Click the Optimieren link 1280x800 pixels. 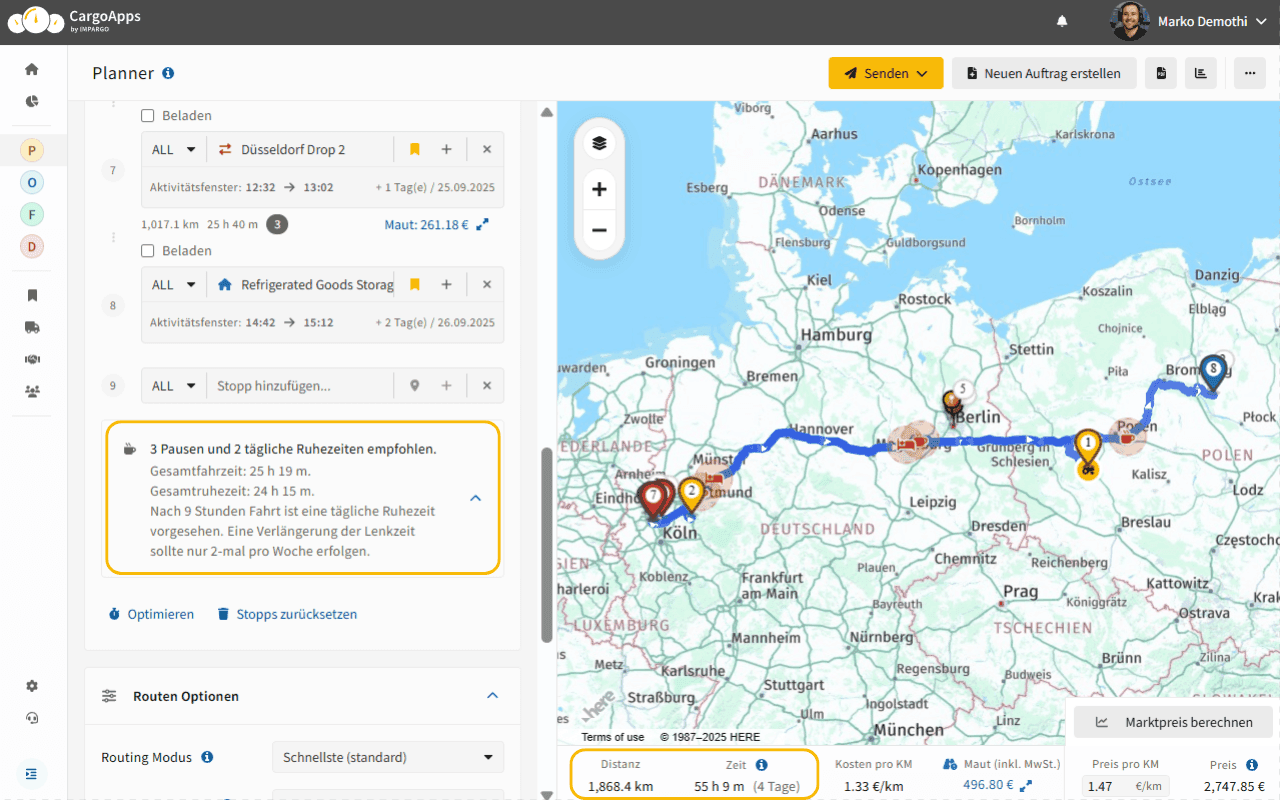151,614
